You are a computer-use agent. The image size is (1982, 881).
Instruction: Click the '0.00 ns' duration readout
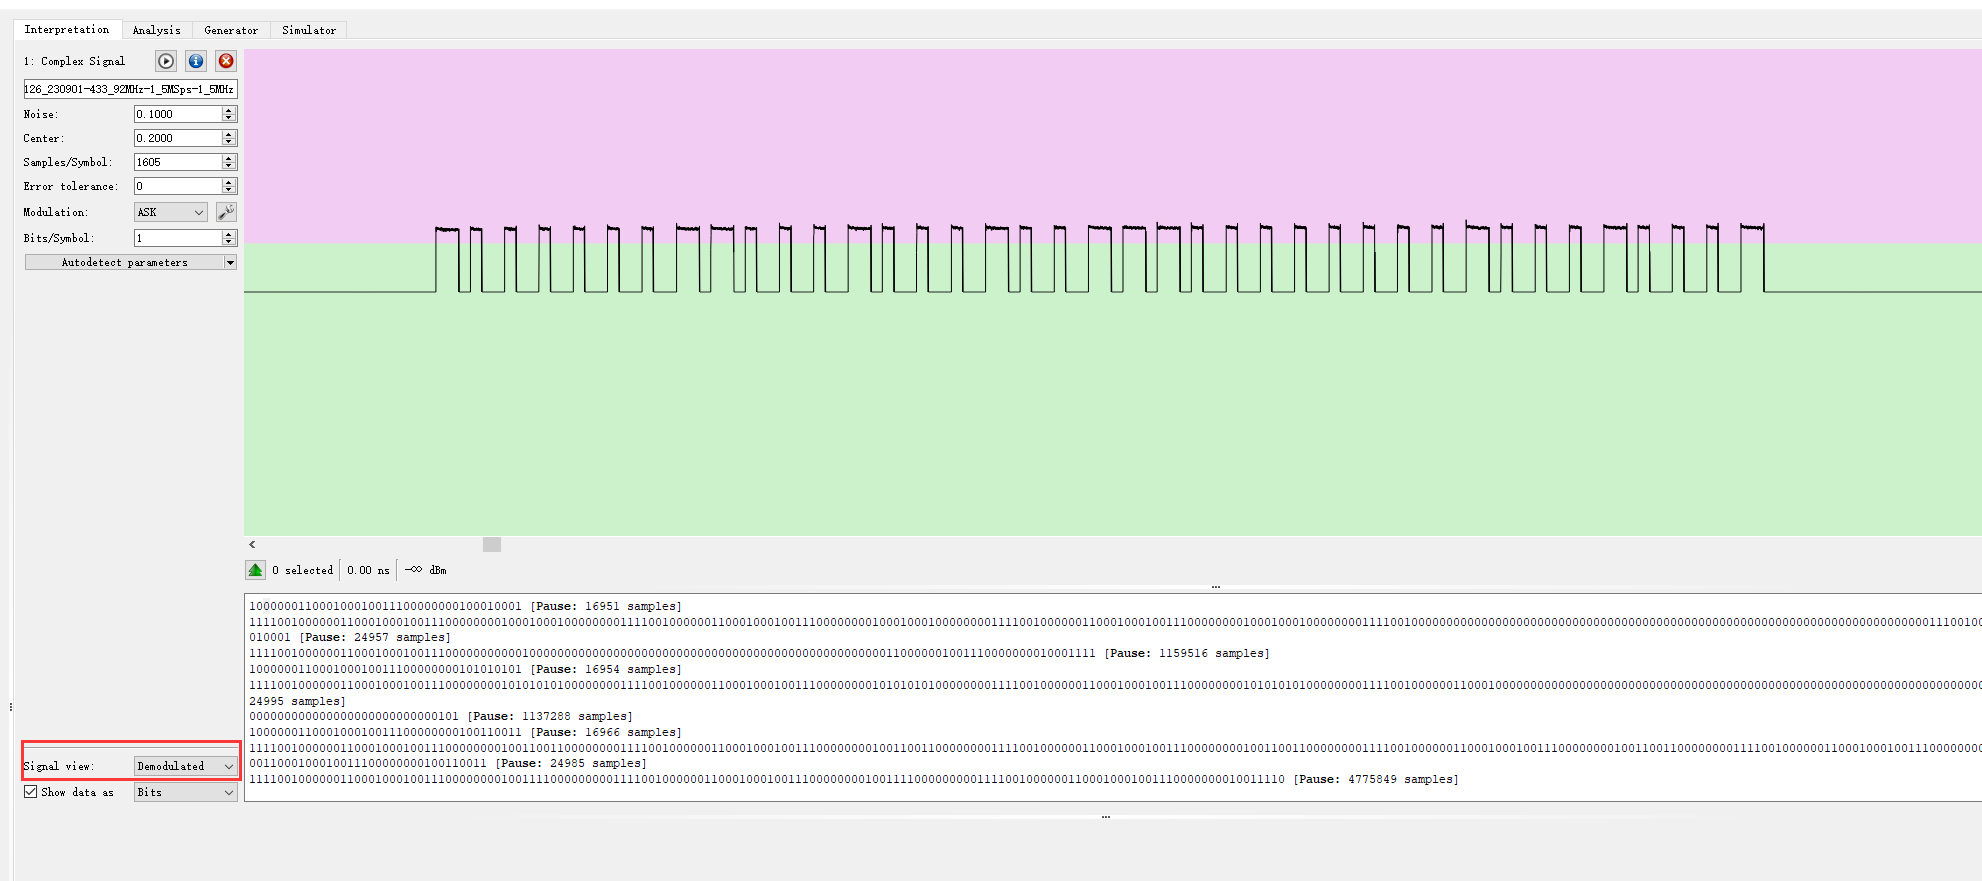pos(368,570)
